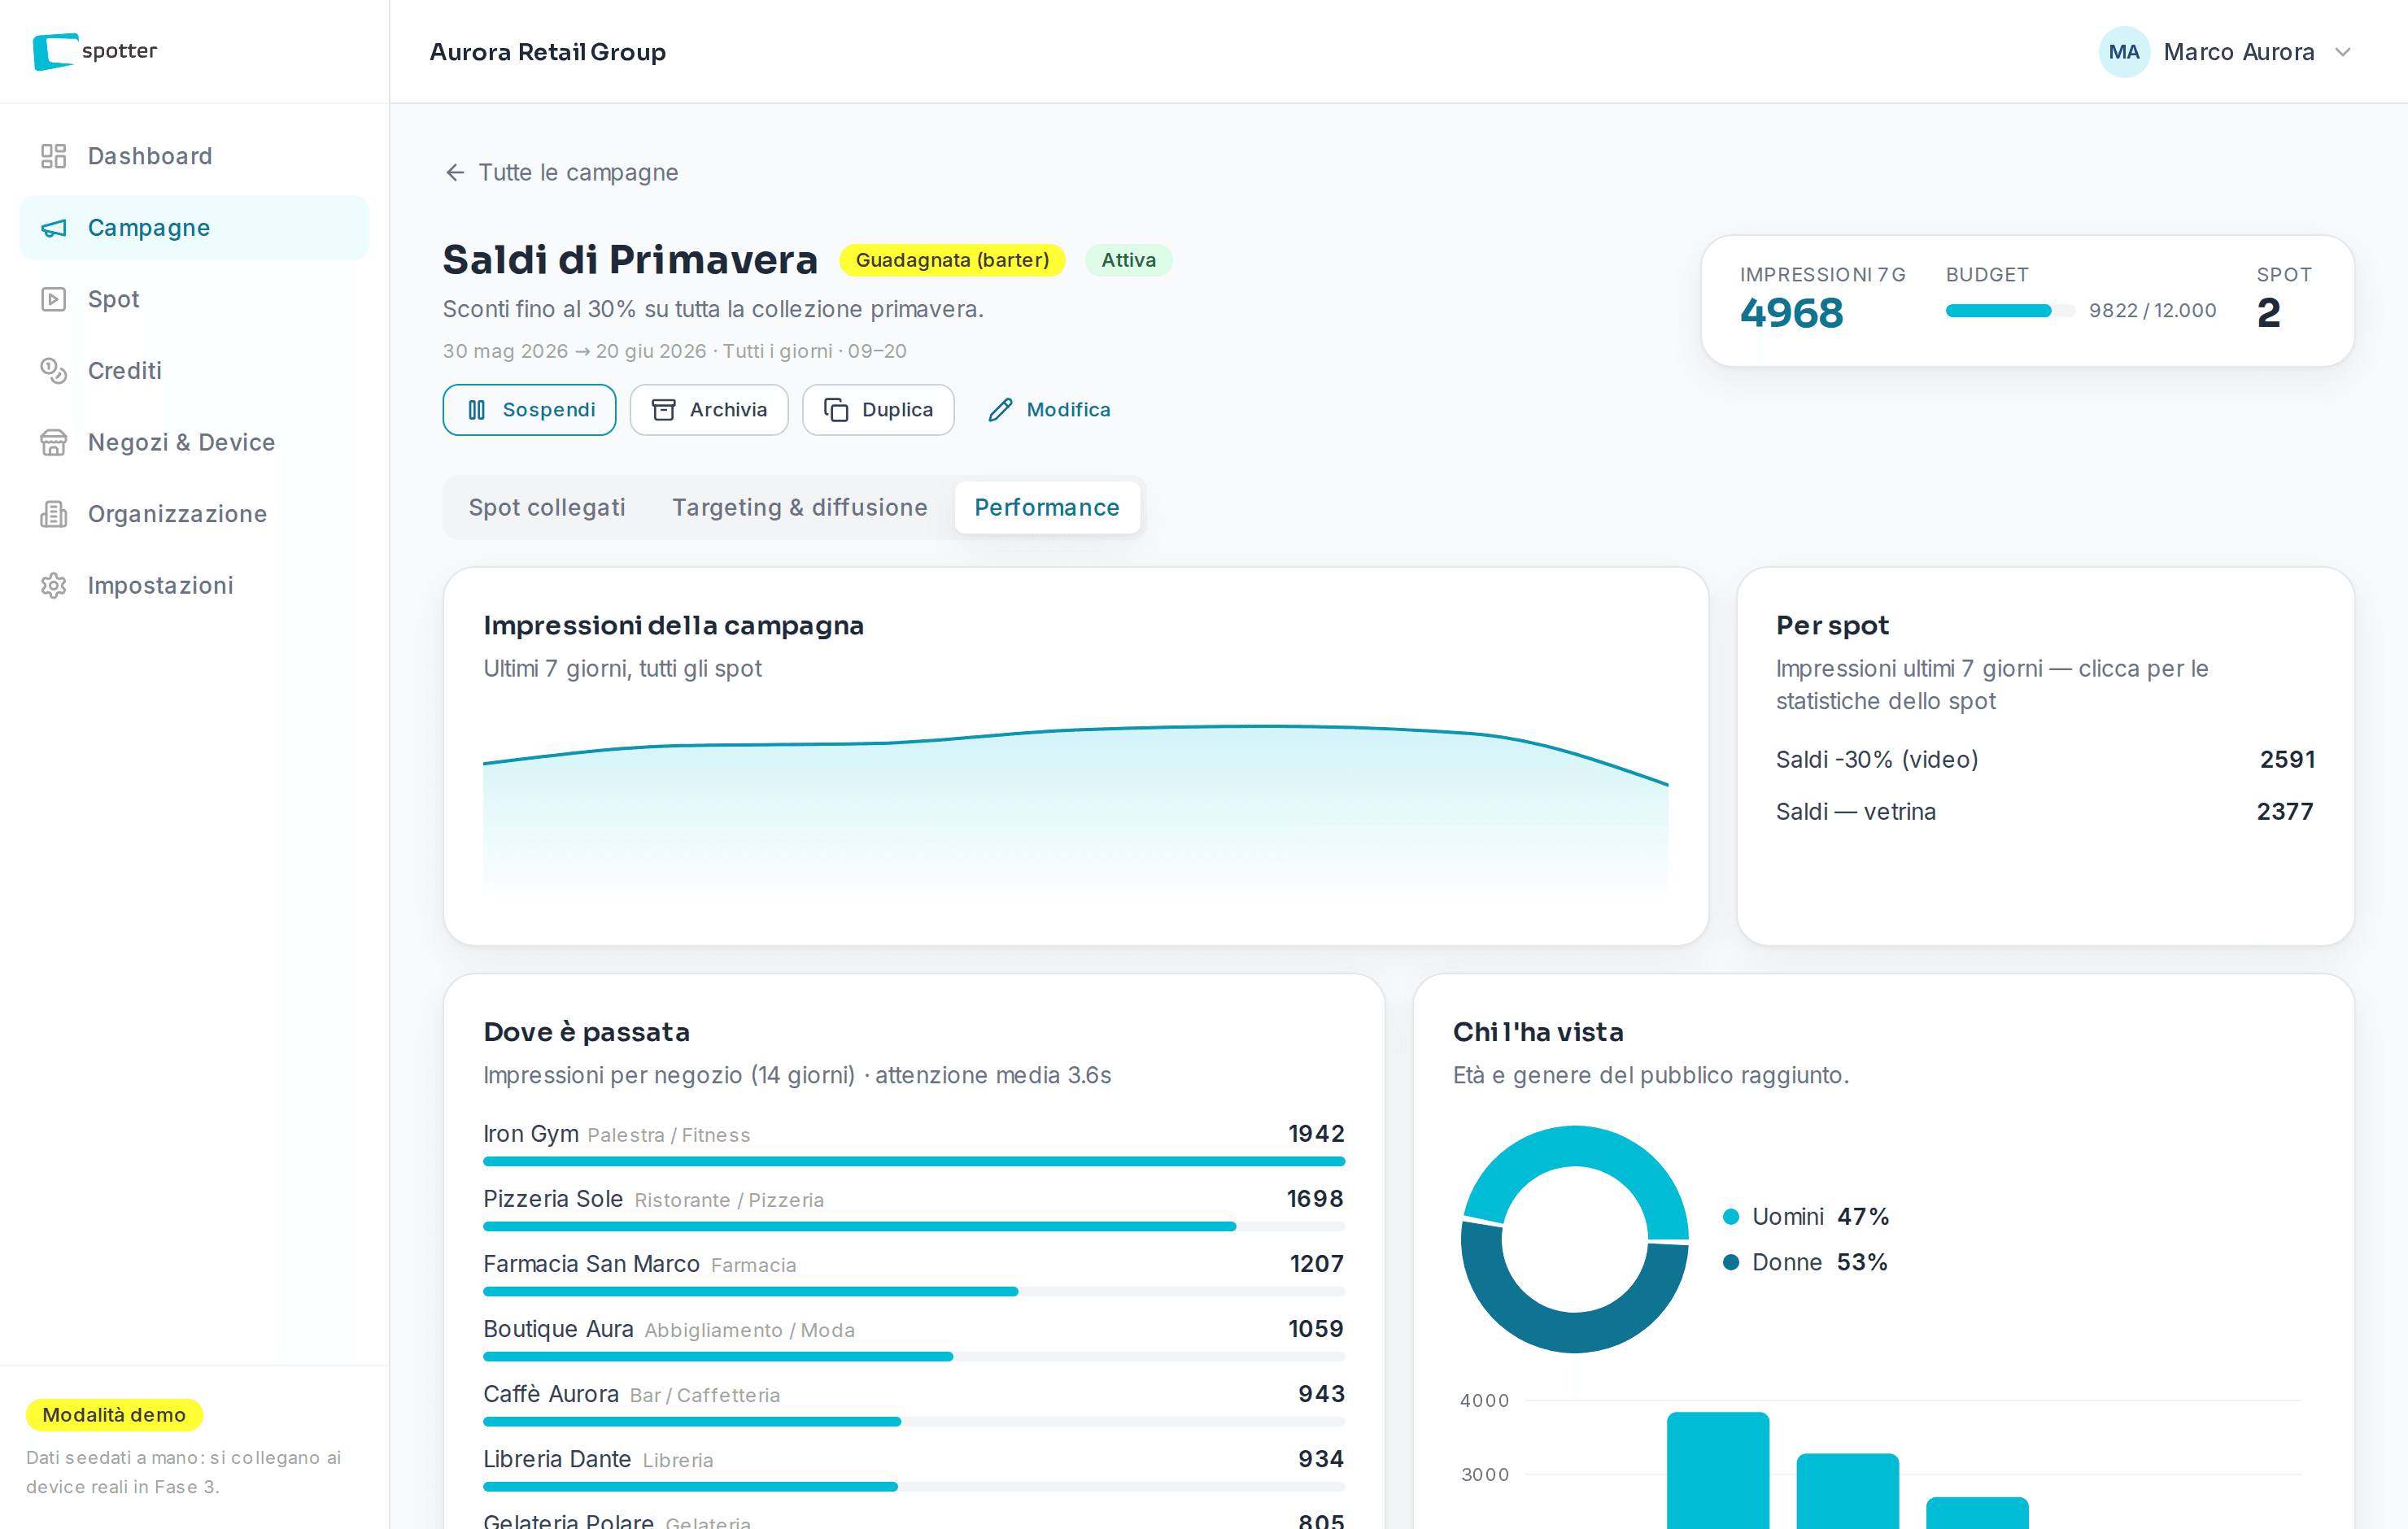Open Impostazioni settings page
The width and height of the screenshot is (2408, 1529).
[x=194, y=585]
